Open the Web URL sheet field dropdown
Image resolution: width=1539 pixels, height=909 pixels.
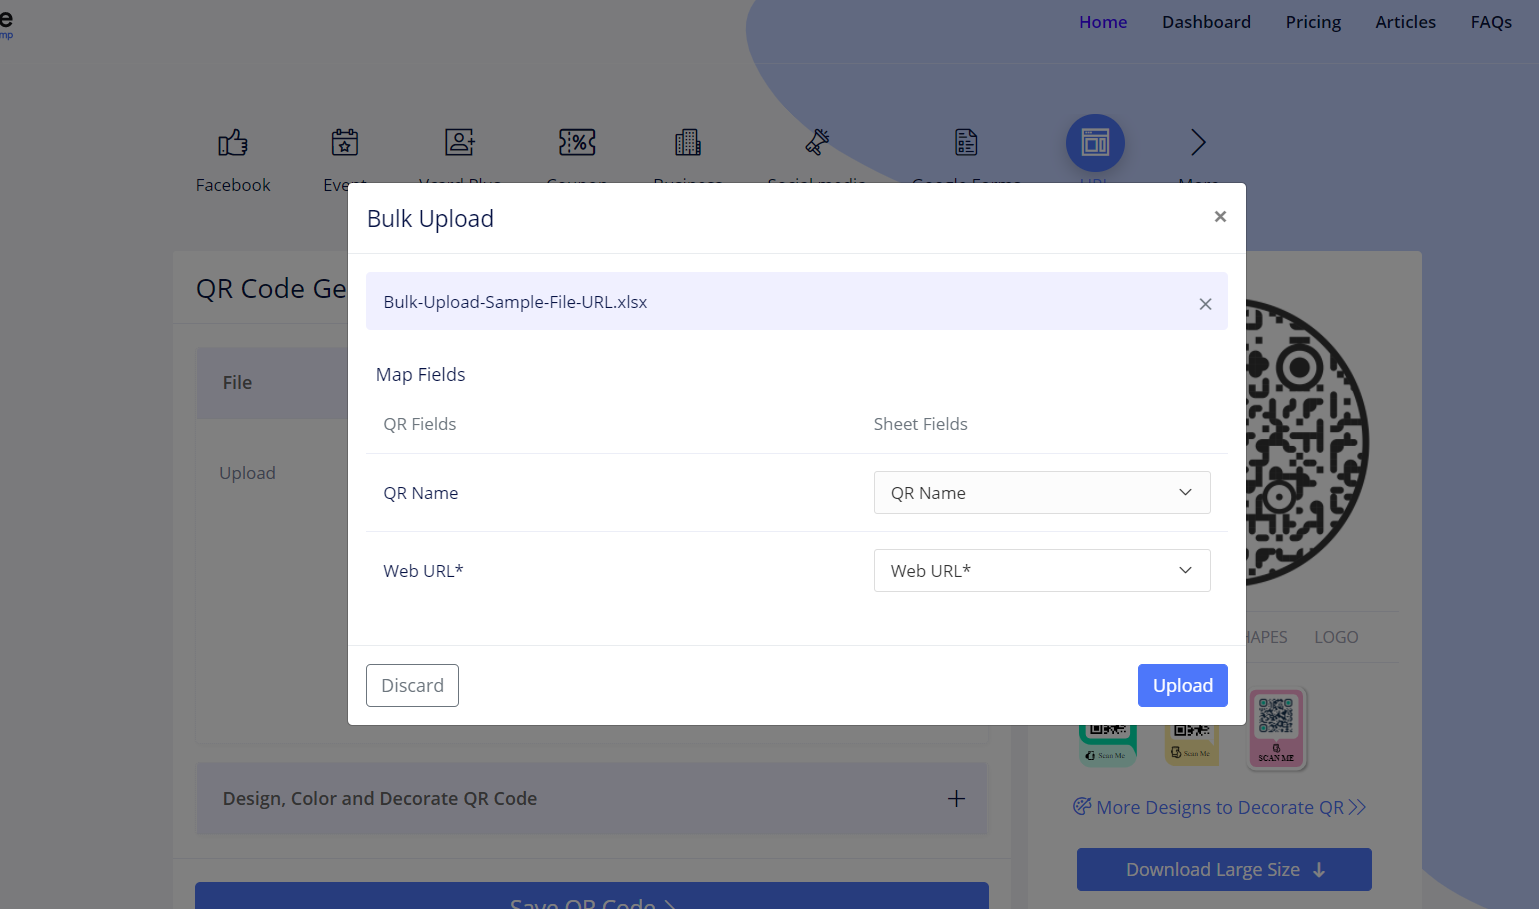(1041, 570)
